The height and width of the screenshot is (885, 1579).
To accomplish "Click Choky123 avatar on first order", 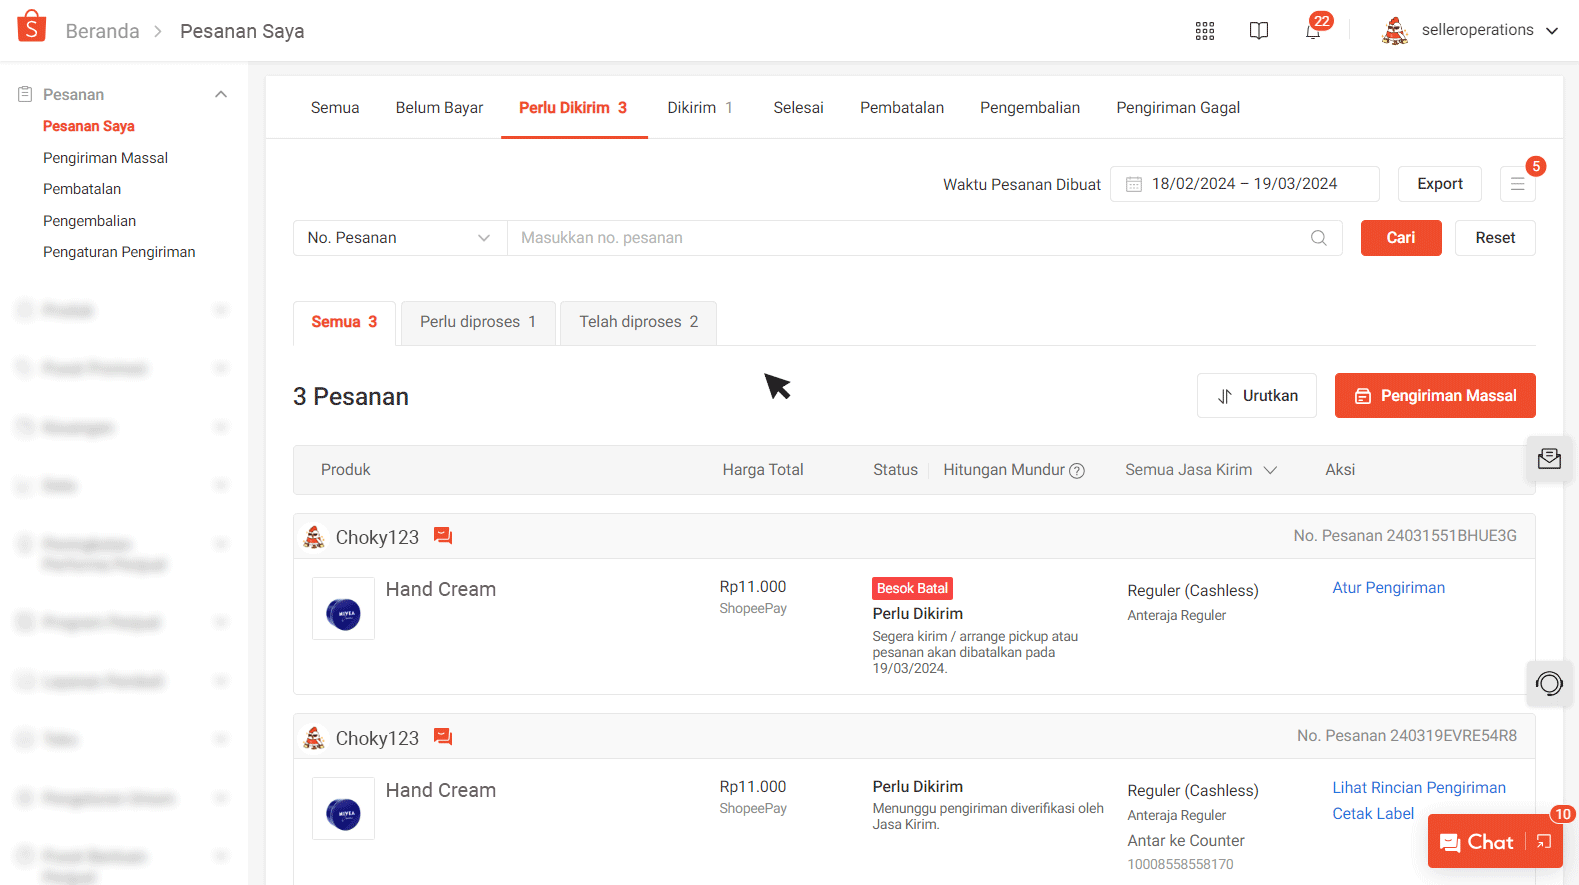I will coord(314,537).
